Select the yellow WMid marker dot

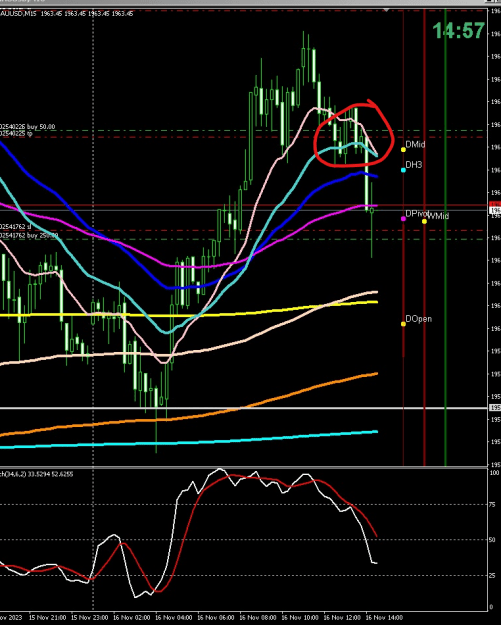click(x=424, y=221)
